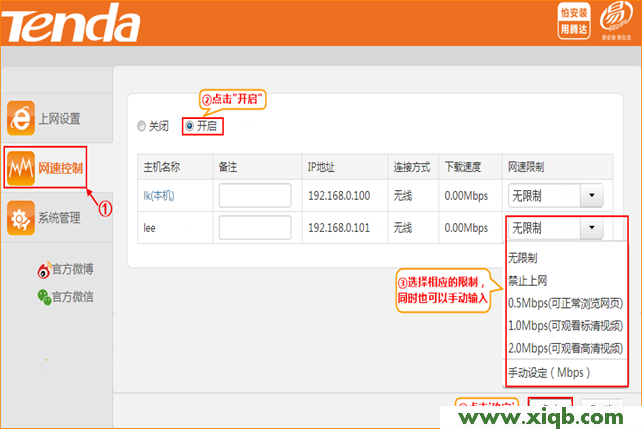This screenshot has height=429, width=642.
Task: Choose 0.5Mbps(可正常浏览网页) option
Action: click(x=565, y=303)
